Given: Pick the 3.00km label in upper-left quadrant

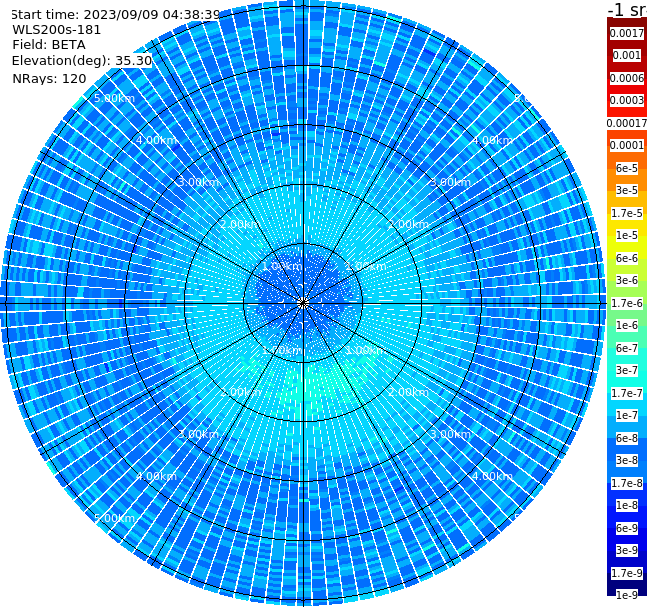Looking at the screenshot, I should click(x=198, y=182).
